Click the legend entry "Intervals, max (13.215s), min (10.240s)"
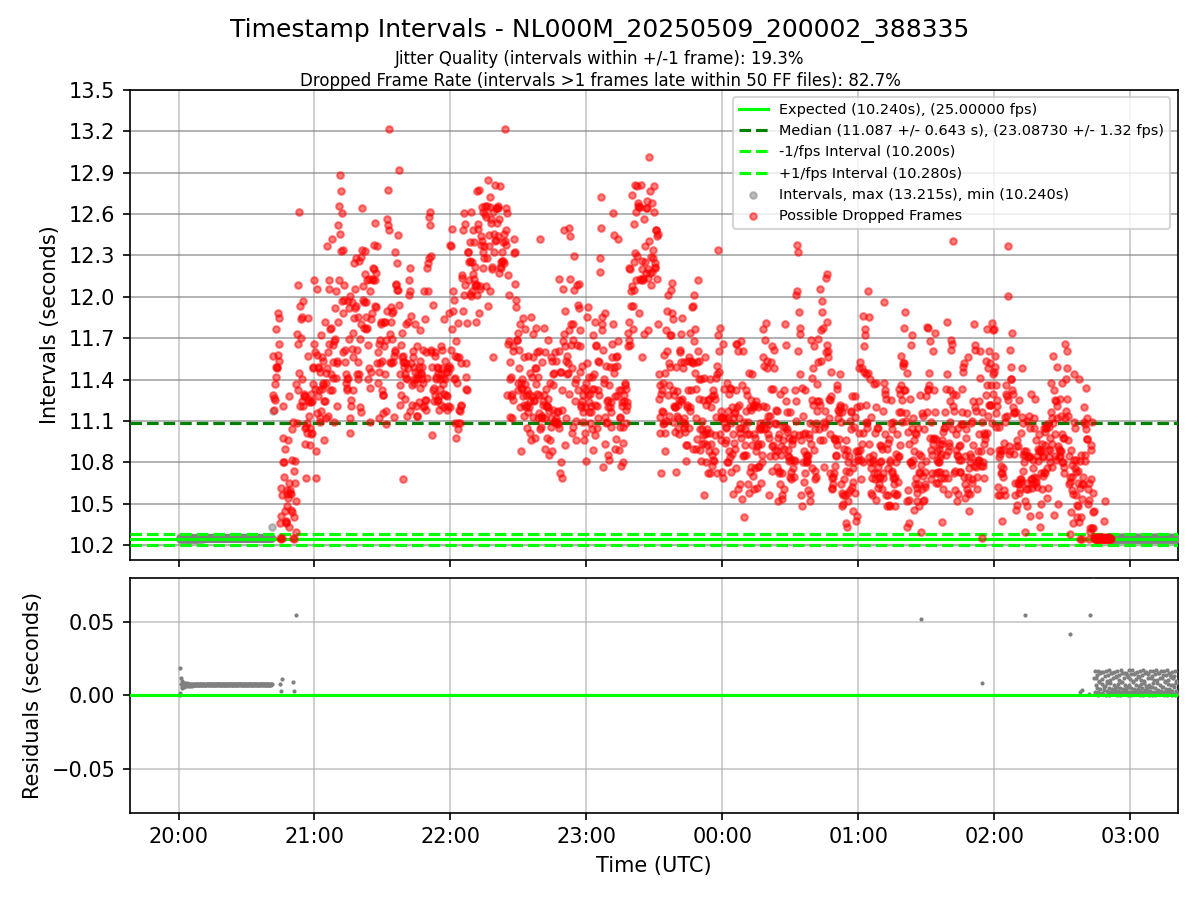Screen dimensions: 1200x900 coord(924,194)
